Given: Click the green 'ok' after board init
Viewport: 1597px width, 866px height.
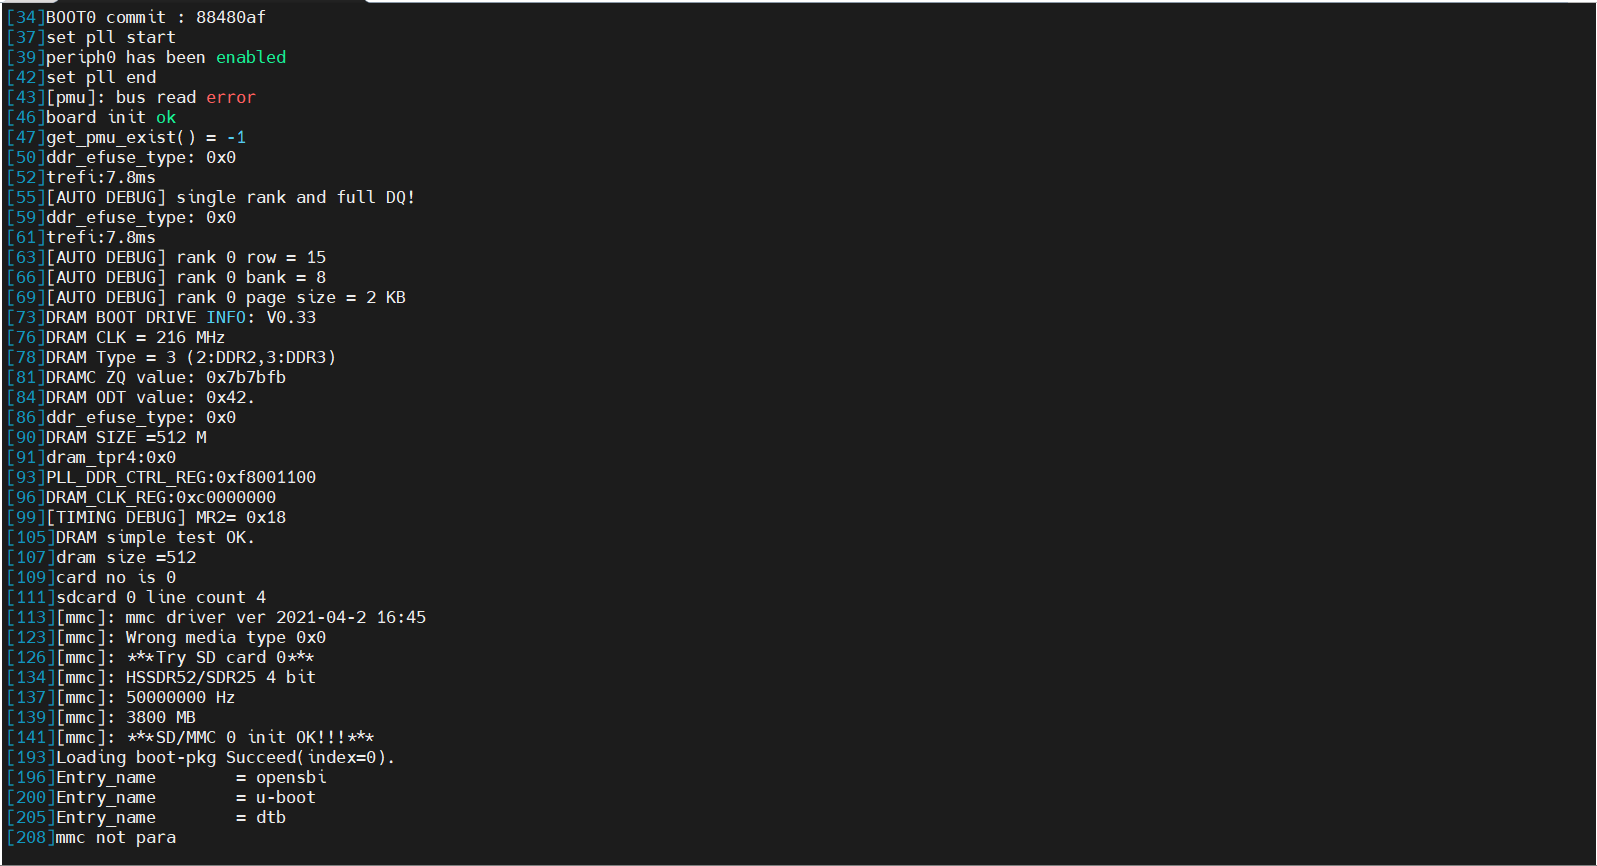Looking at the screenshot, I should click(166, 117).
